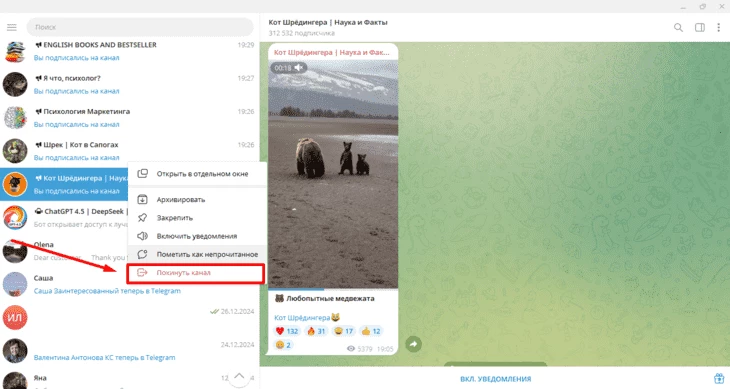Open the Психология Маркетинга channel
This screenshot has width=730, height=389.
click(x=129, y=118)
